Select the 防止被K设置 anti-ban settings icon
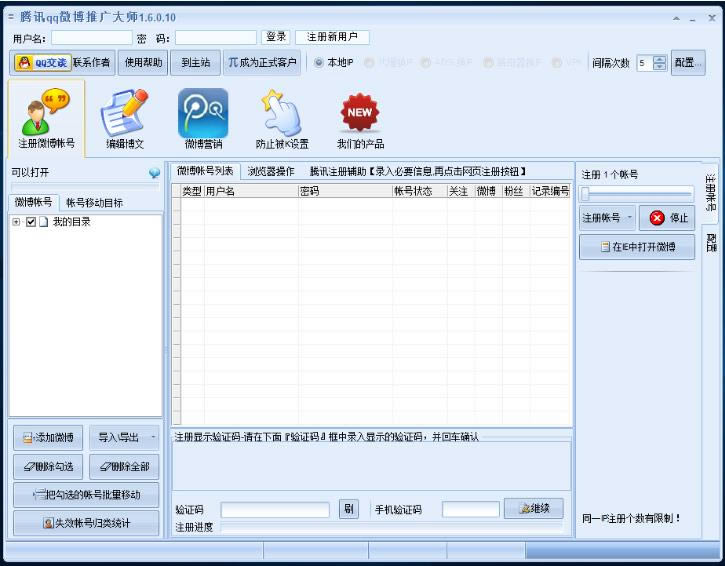The image size is (725, 566). (x=281, y=115)
